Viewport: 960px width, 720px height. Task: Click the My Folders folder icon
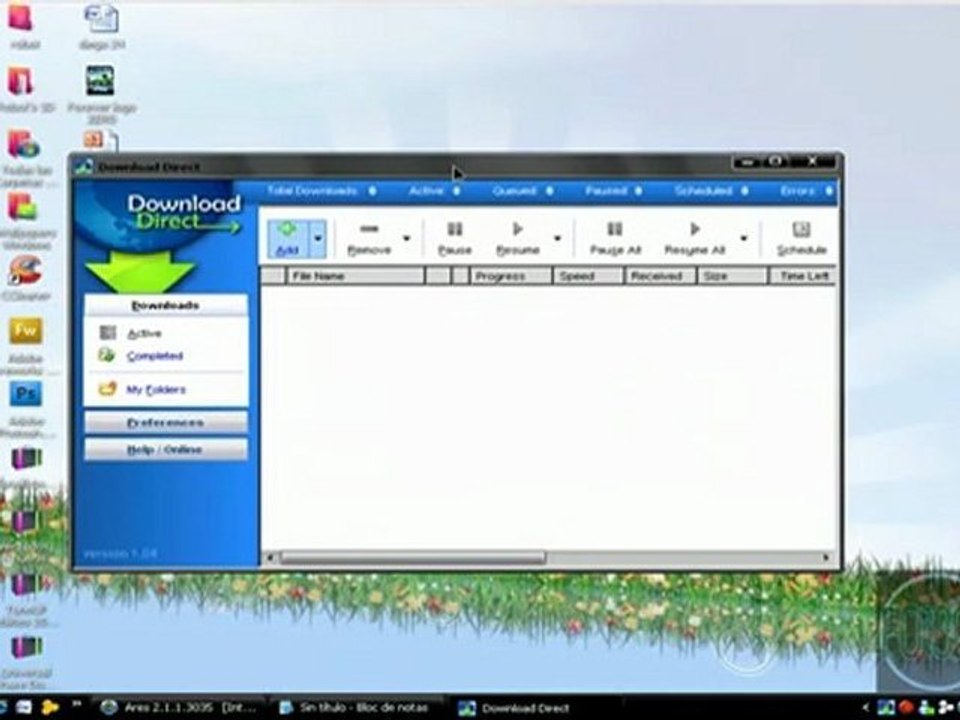click(x=108, y=389)
